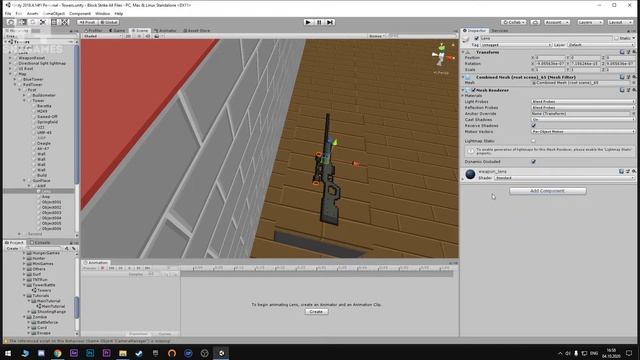Toggle the Static checkbox
Screen dimensions: 640x360
point(616,38)
